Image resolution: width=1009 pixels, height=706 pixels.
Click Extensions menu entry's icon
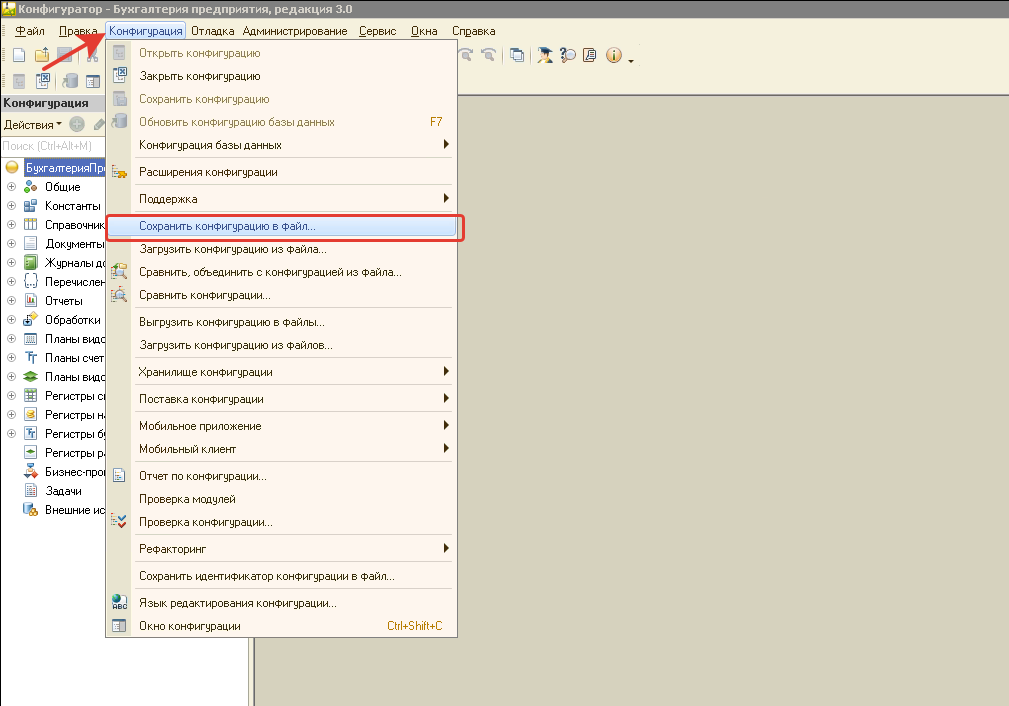119,172
